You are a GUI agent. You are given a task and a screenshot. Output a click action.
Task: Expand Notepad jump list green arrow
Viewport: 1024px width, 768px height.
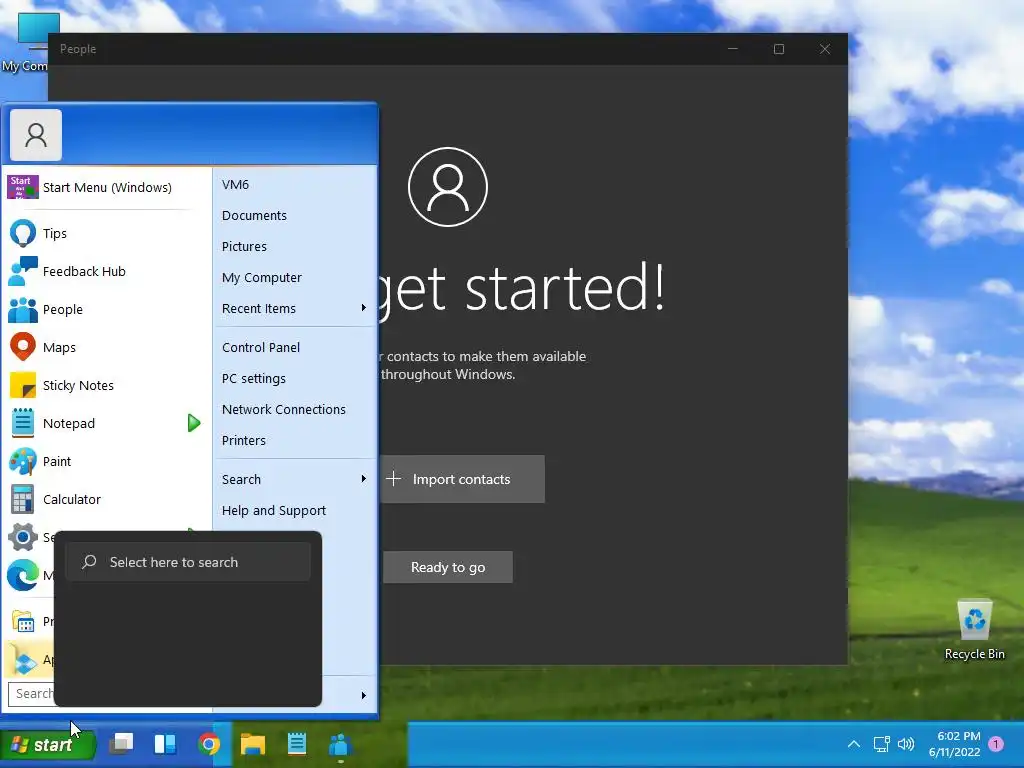[x=194, y=423]
